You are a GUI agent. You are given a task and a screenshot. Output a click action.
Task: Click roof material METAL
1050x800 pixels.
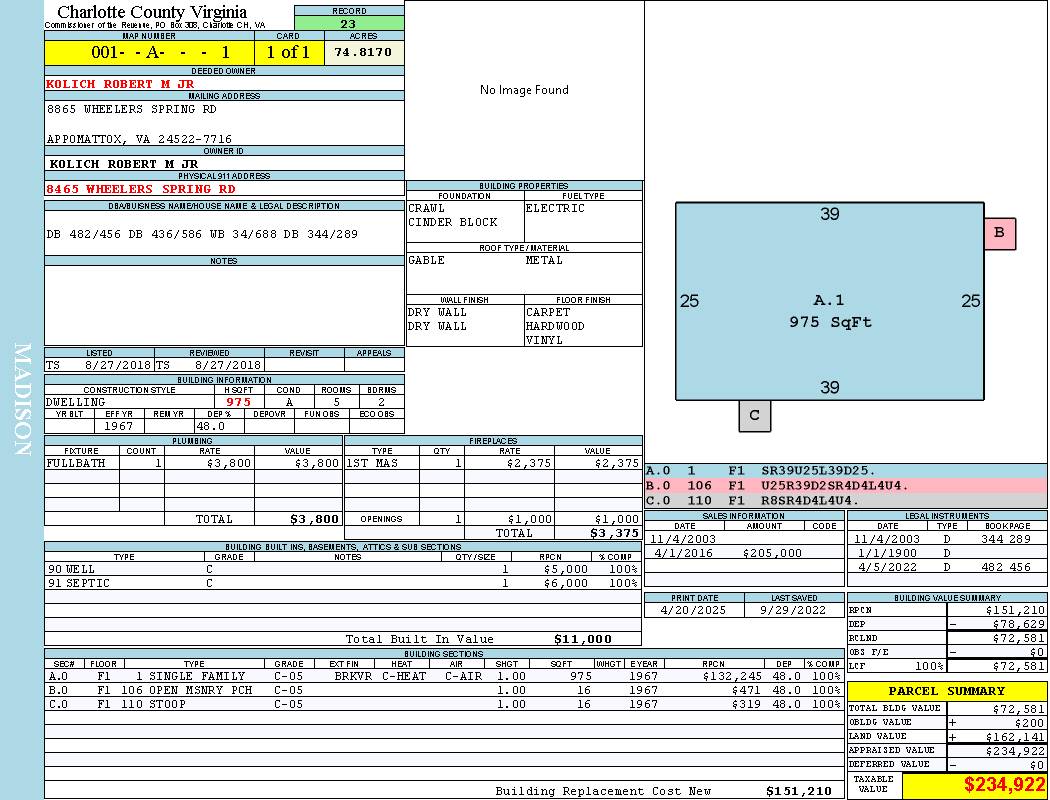(544, 260)
